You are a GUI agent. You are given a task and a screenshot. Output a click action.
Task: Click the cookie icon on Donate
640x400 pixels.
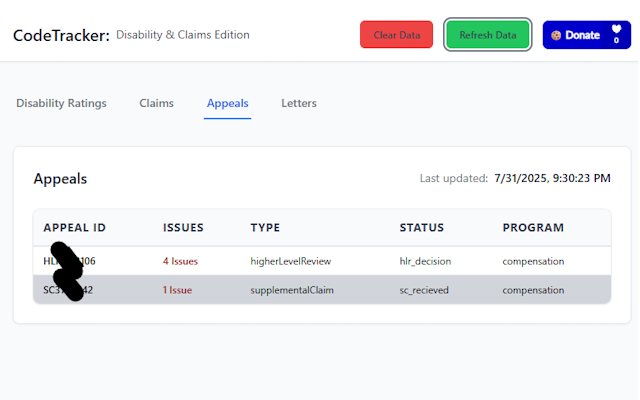pyautogui.click(x=556, y=35)
